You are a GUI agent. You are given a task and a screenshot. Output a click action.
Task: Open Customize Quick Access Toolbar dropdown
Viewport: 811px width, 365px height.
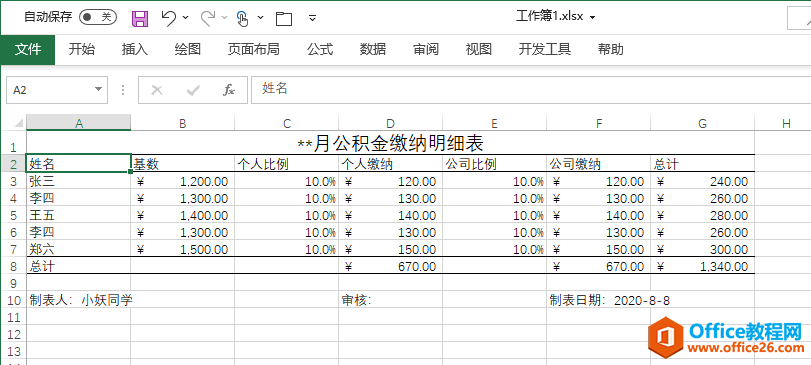tap(312, 19)
